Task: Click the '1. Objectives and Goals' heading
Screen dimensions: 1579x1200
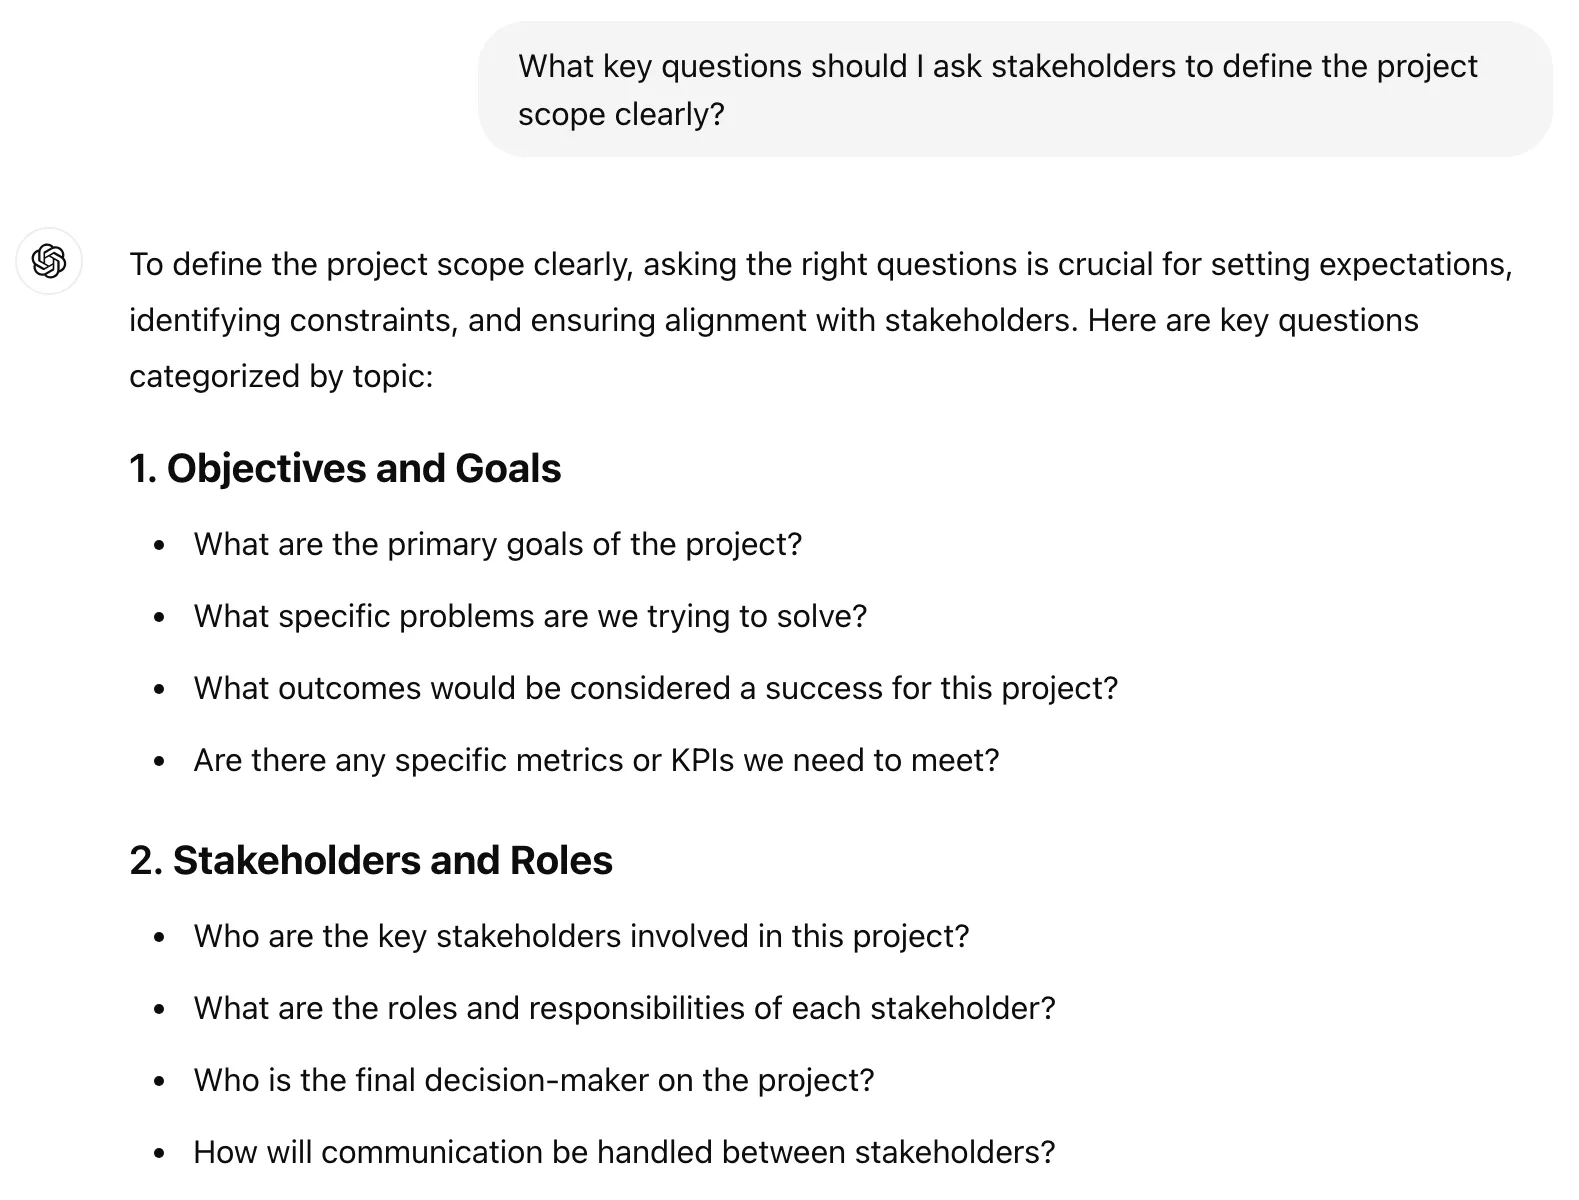Action: (x=345, y=468)
